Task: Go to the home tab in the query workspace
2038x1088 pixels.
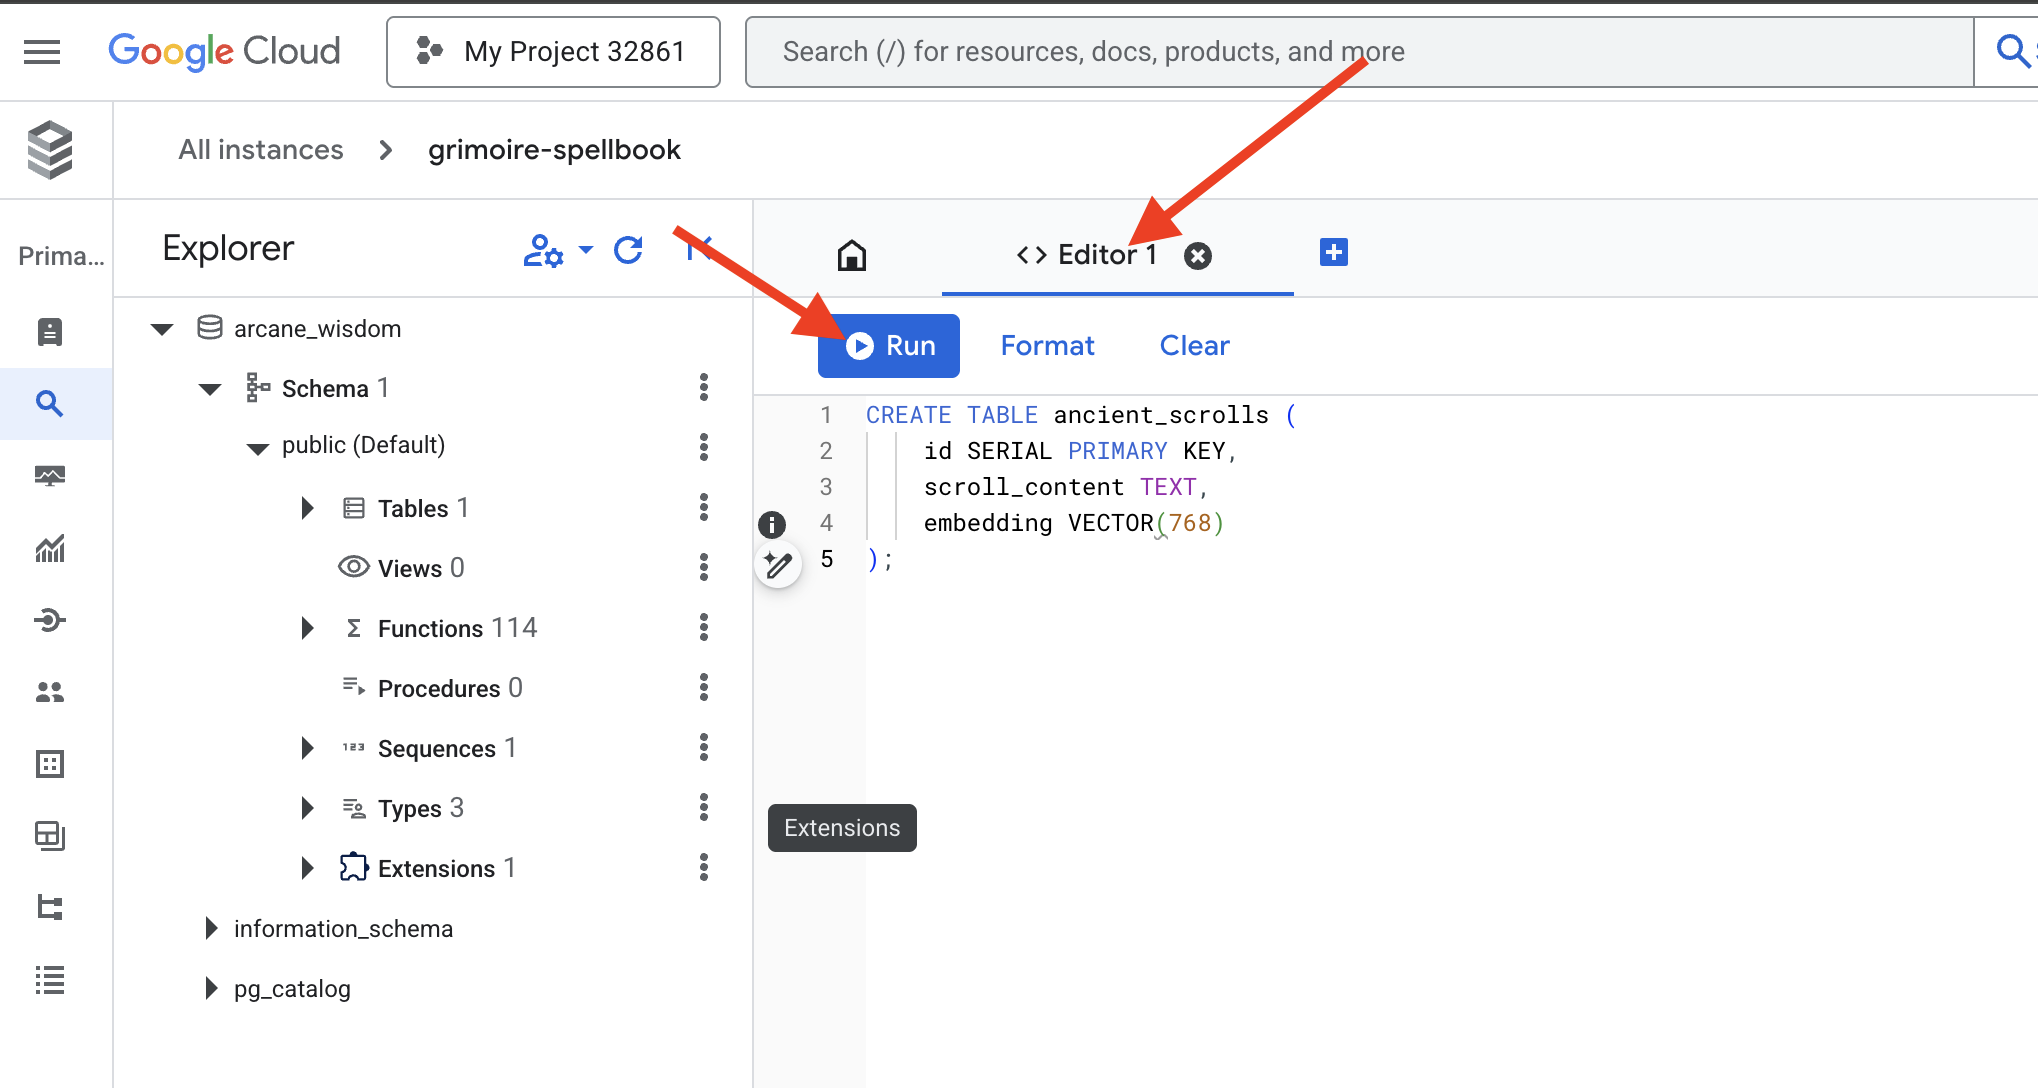Action: pos(851,255)
